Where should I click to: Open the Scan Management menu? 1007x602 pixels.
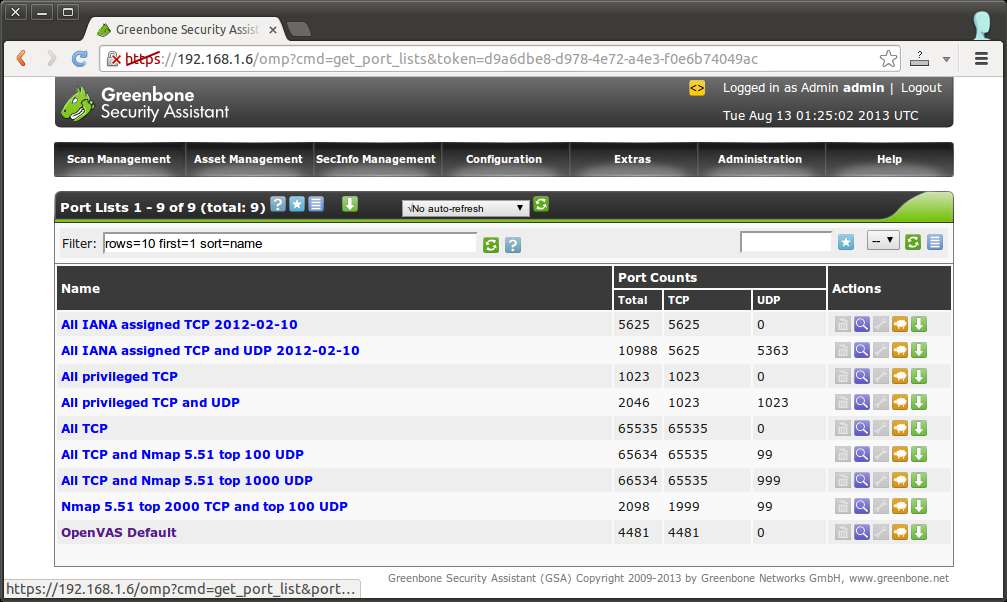pos(119,159)
